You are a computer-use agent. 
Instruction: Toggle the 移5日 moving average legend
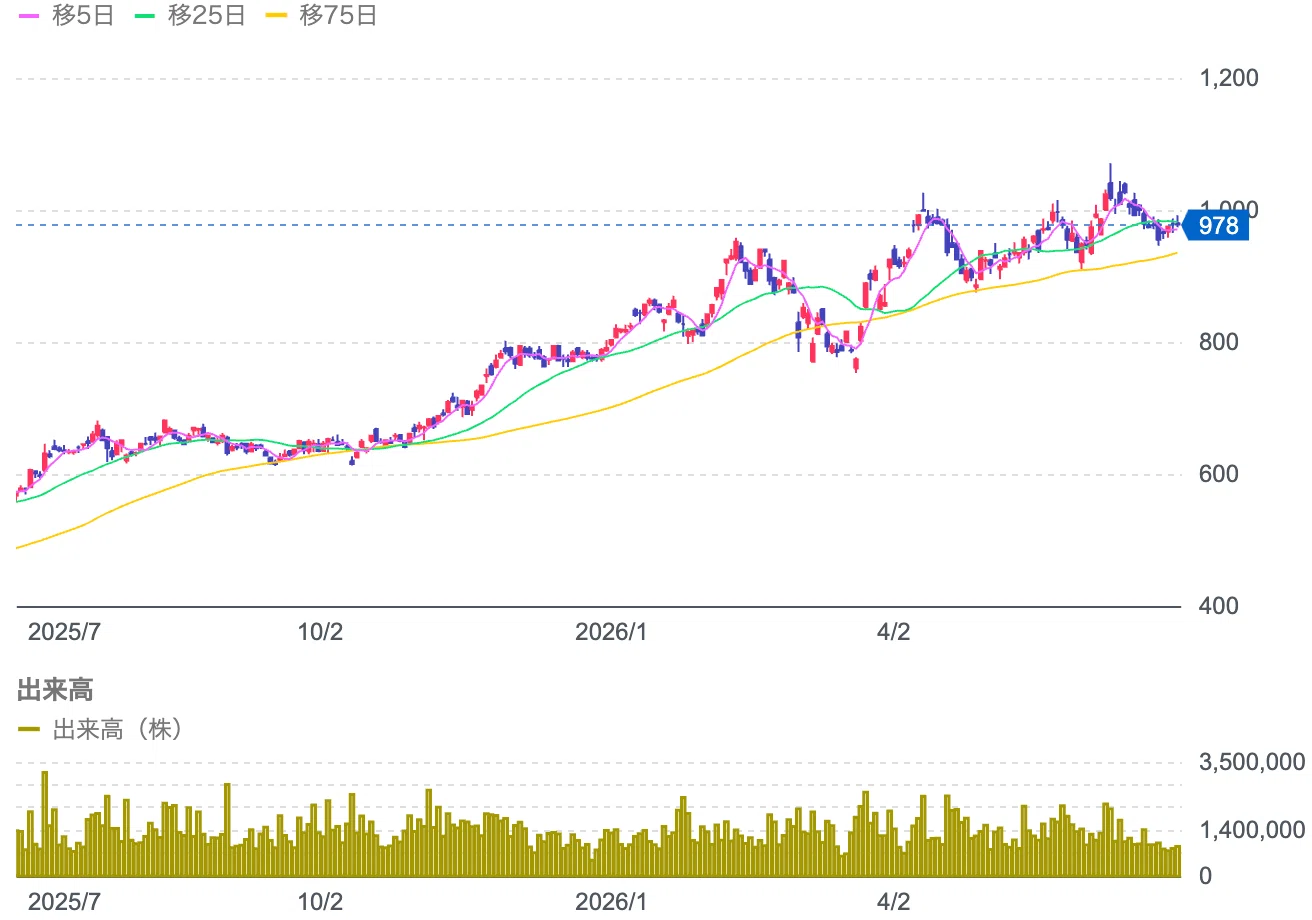coord(66,17)
